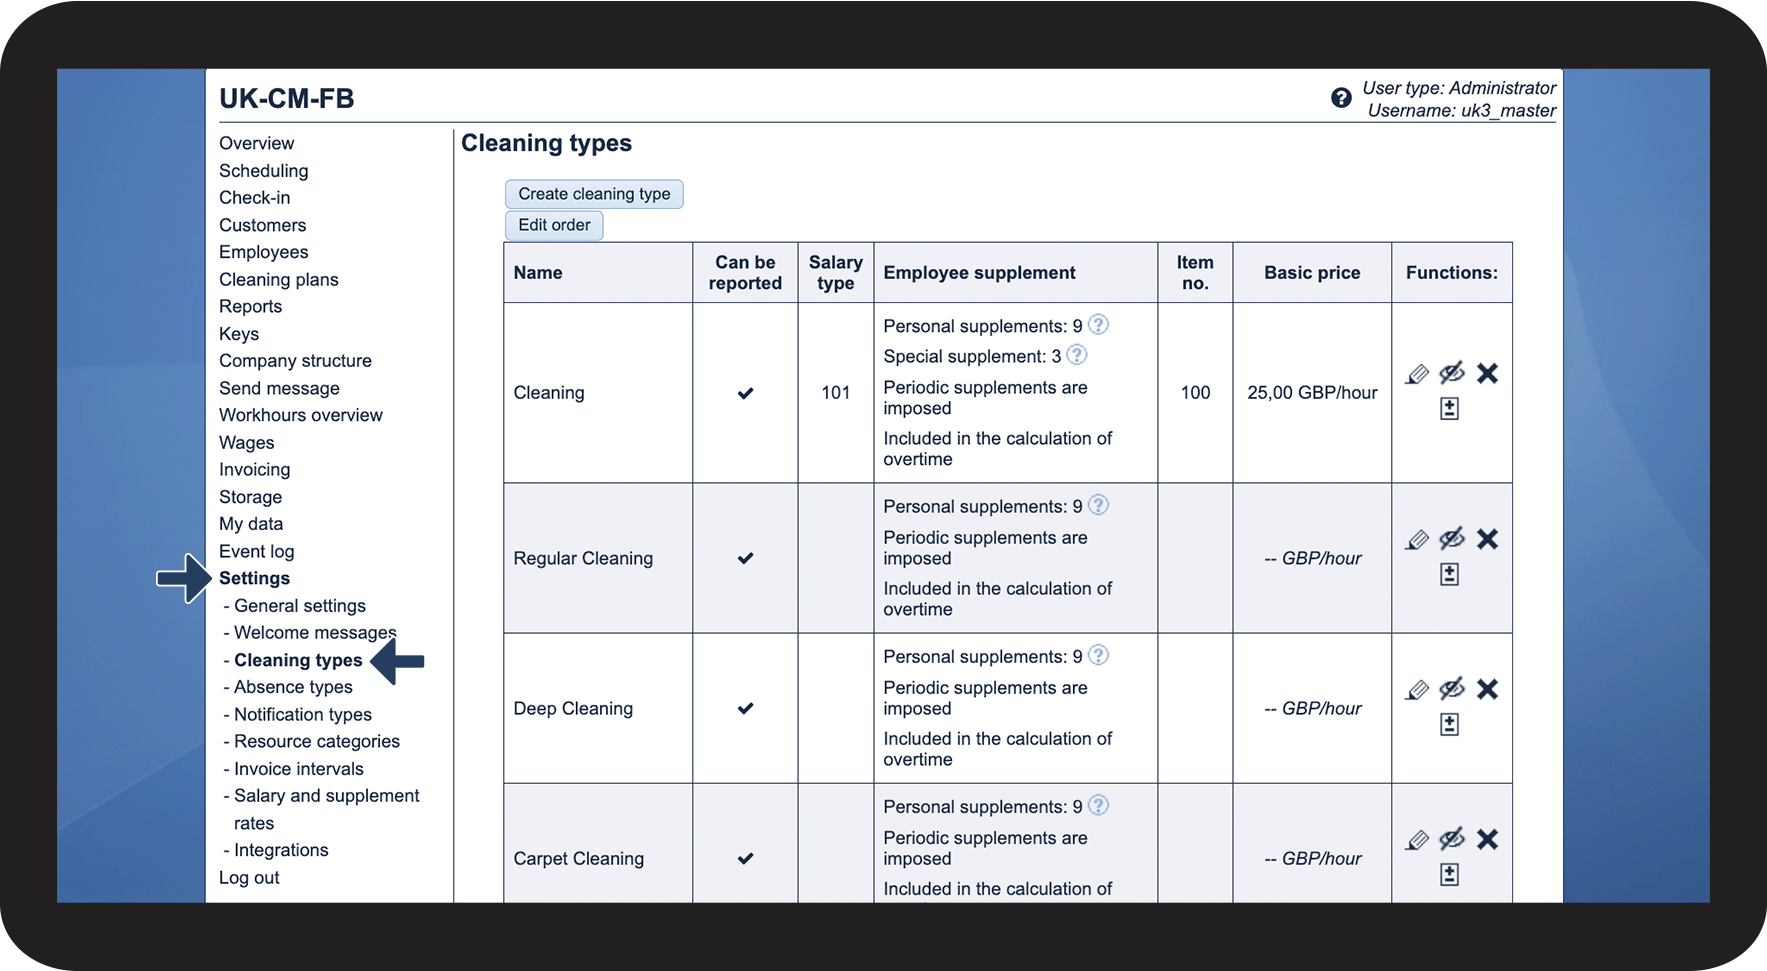Toggle visibility of Regular Cleaning type
Screen dimensions: 1767x971
click(1452, 539)
